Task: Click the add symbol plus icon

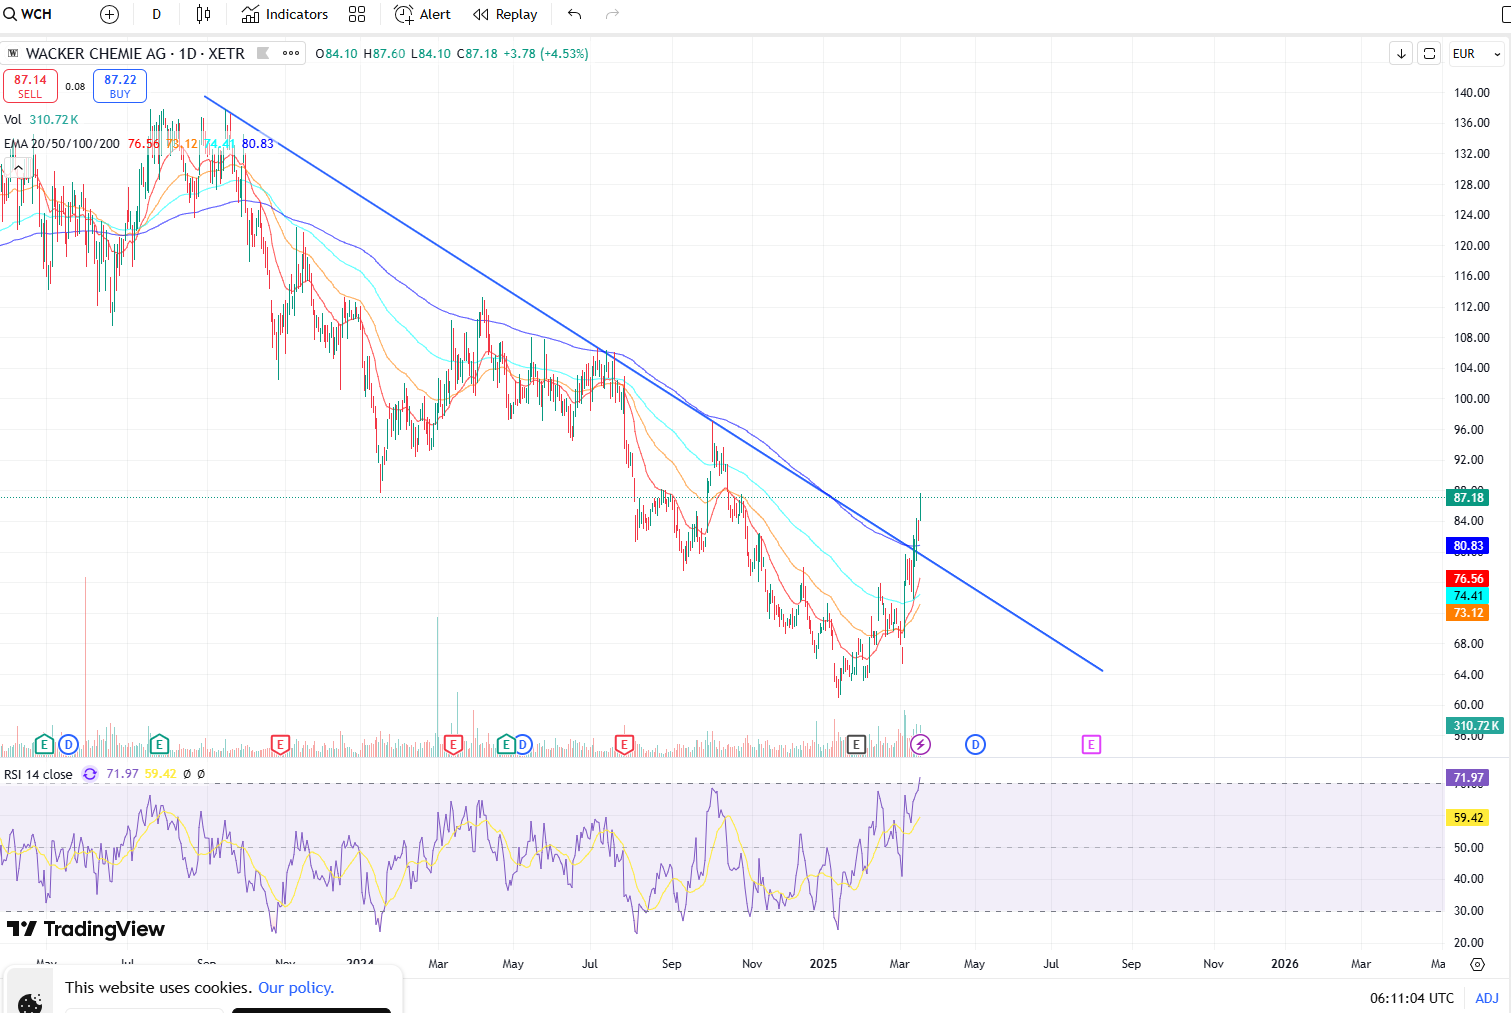Action: click(x=110, y=14)
